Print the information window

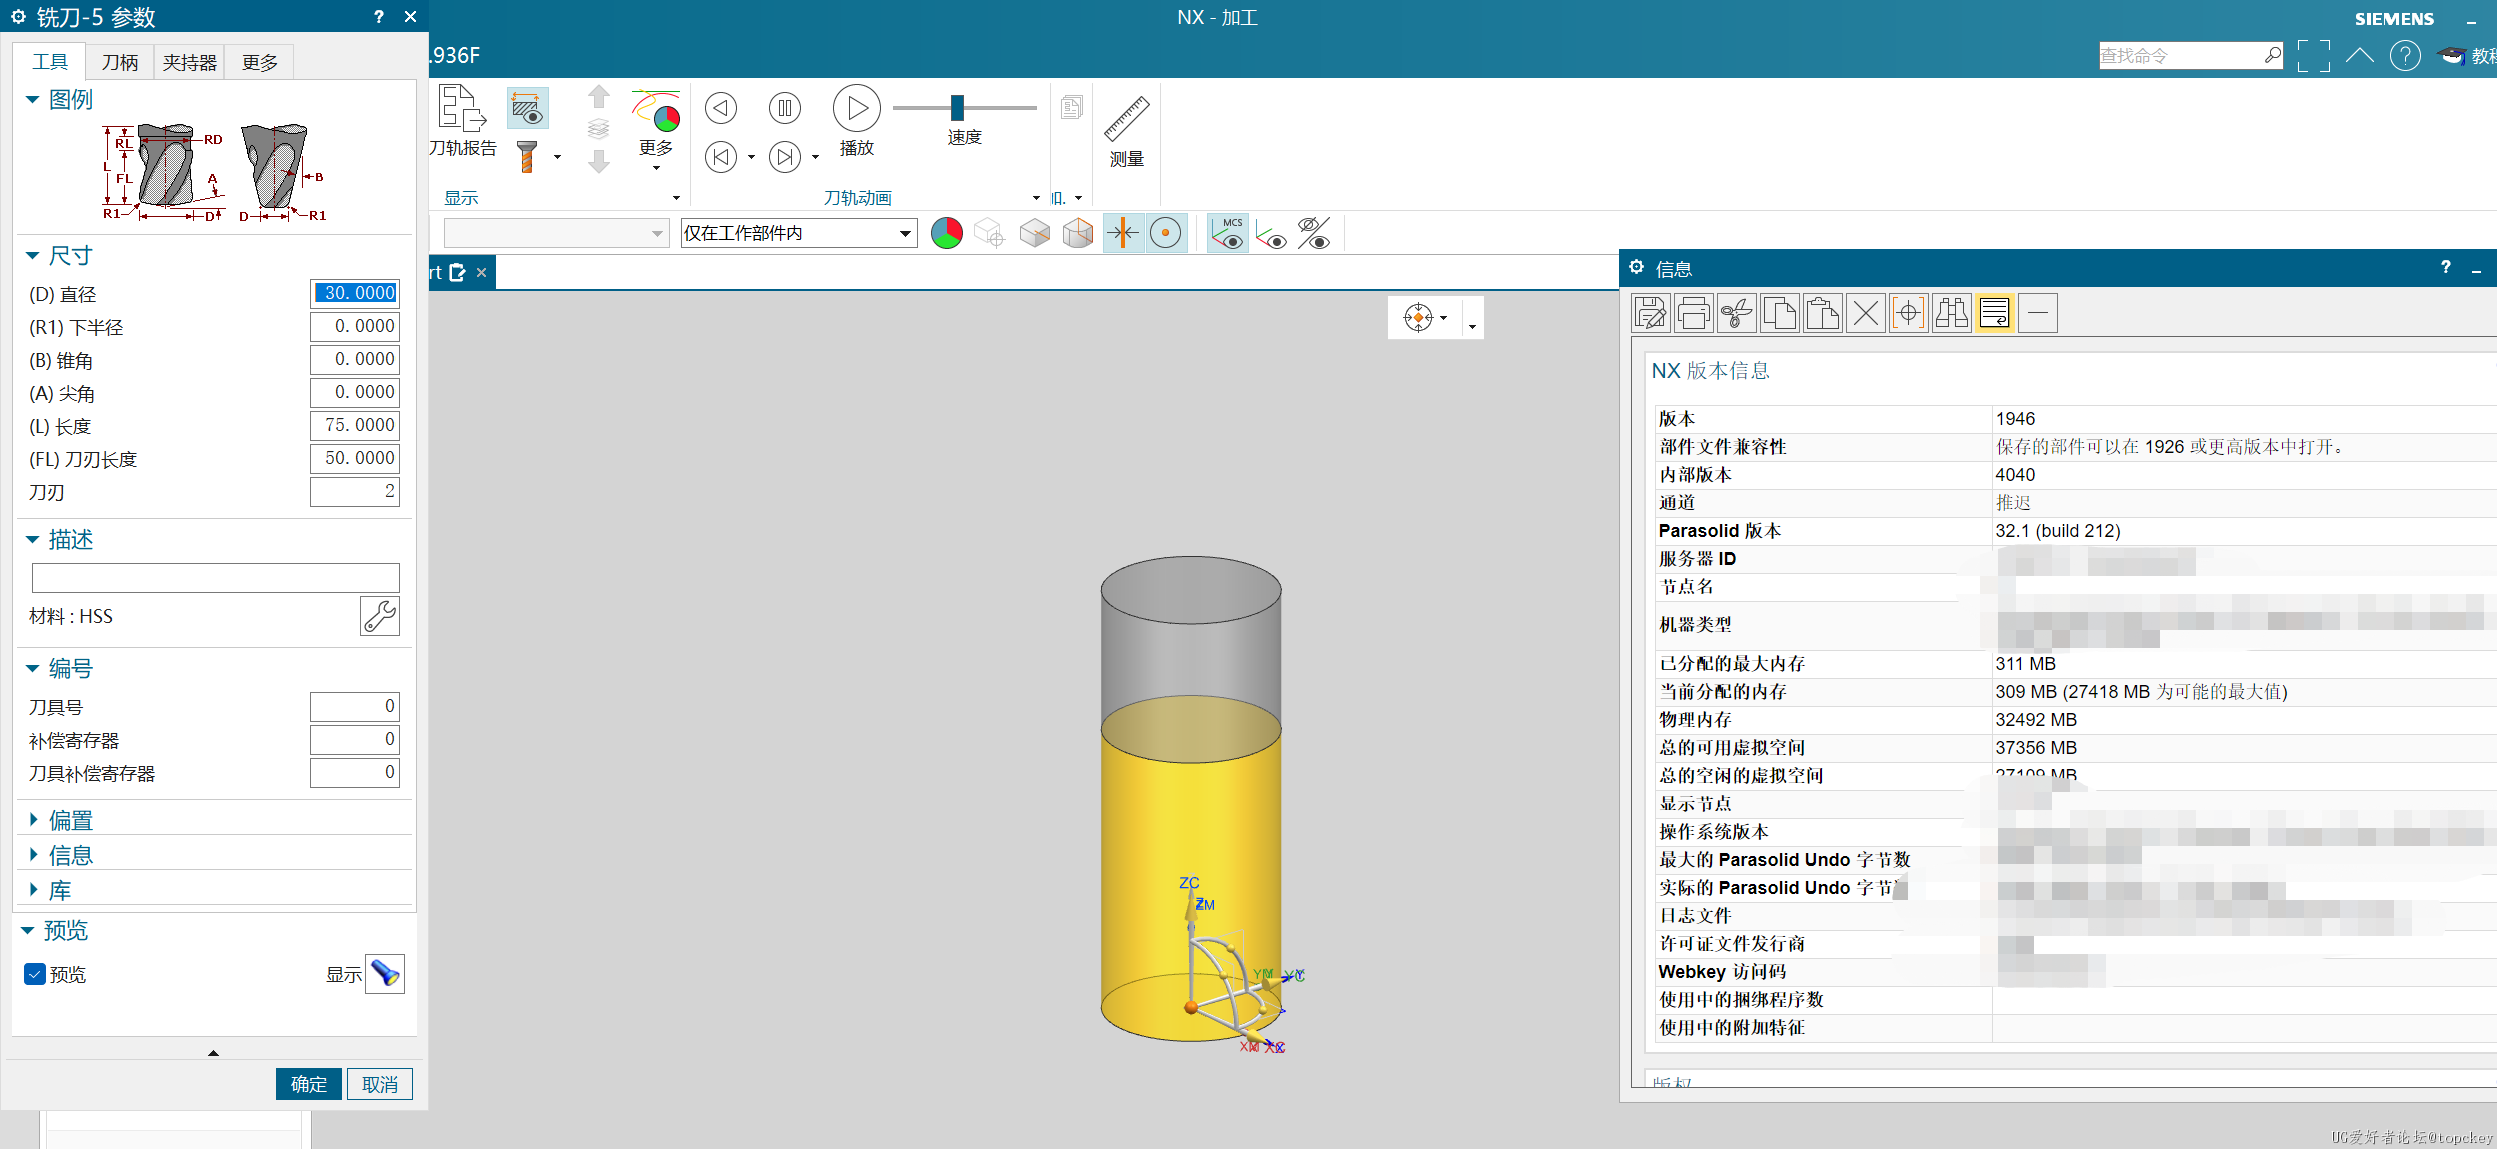click(1693, 313)
